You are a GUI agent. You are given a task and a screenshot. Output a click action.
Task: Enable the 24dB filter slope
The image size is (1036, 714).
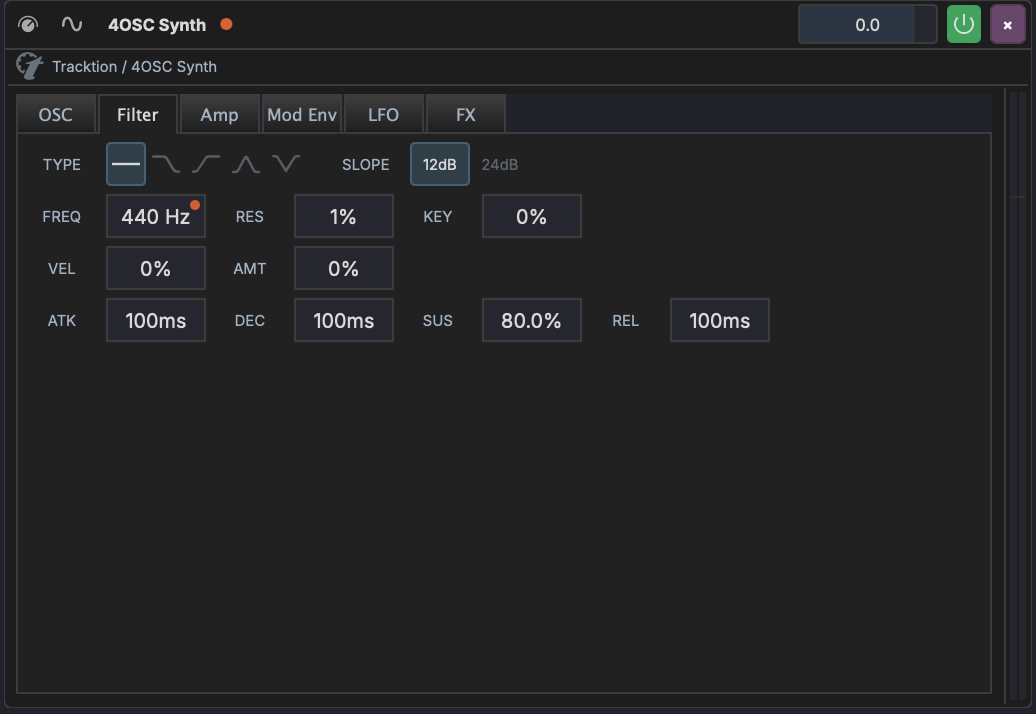pos(500,164)
